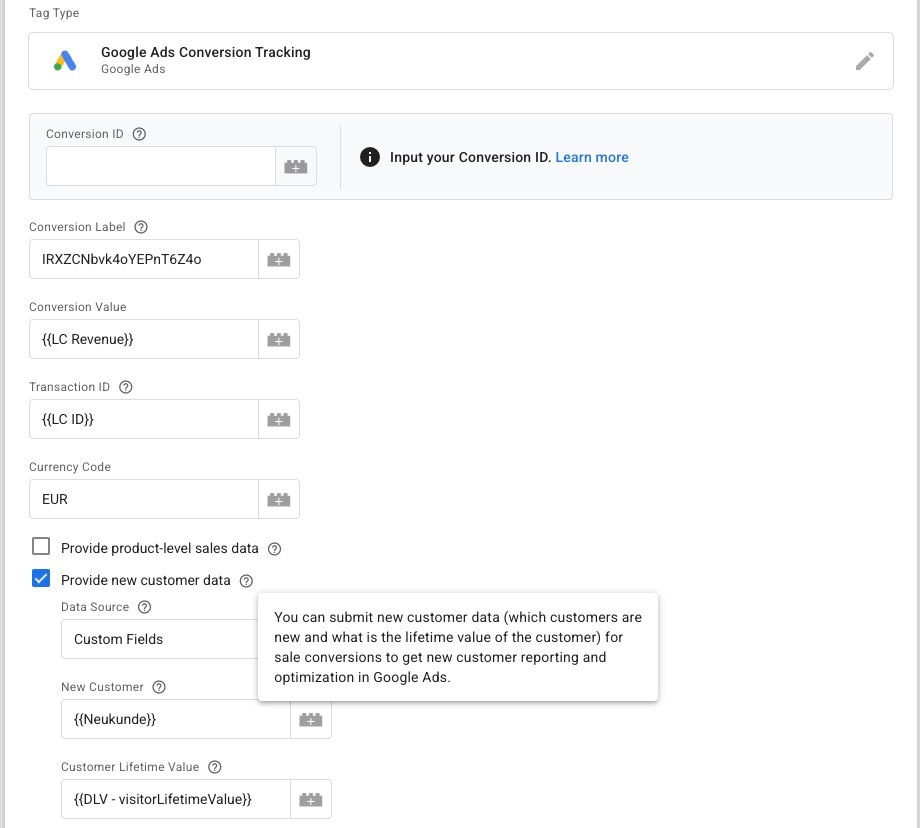Click the Tag Type heading text

coord(54,13)
